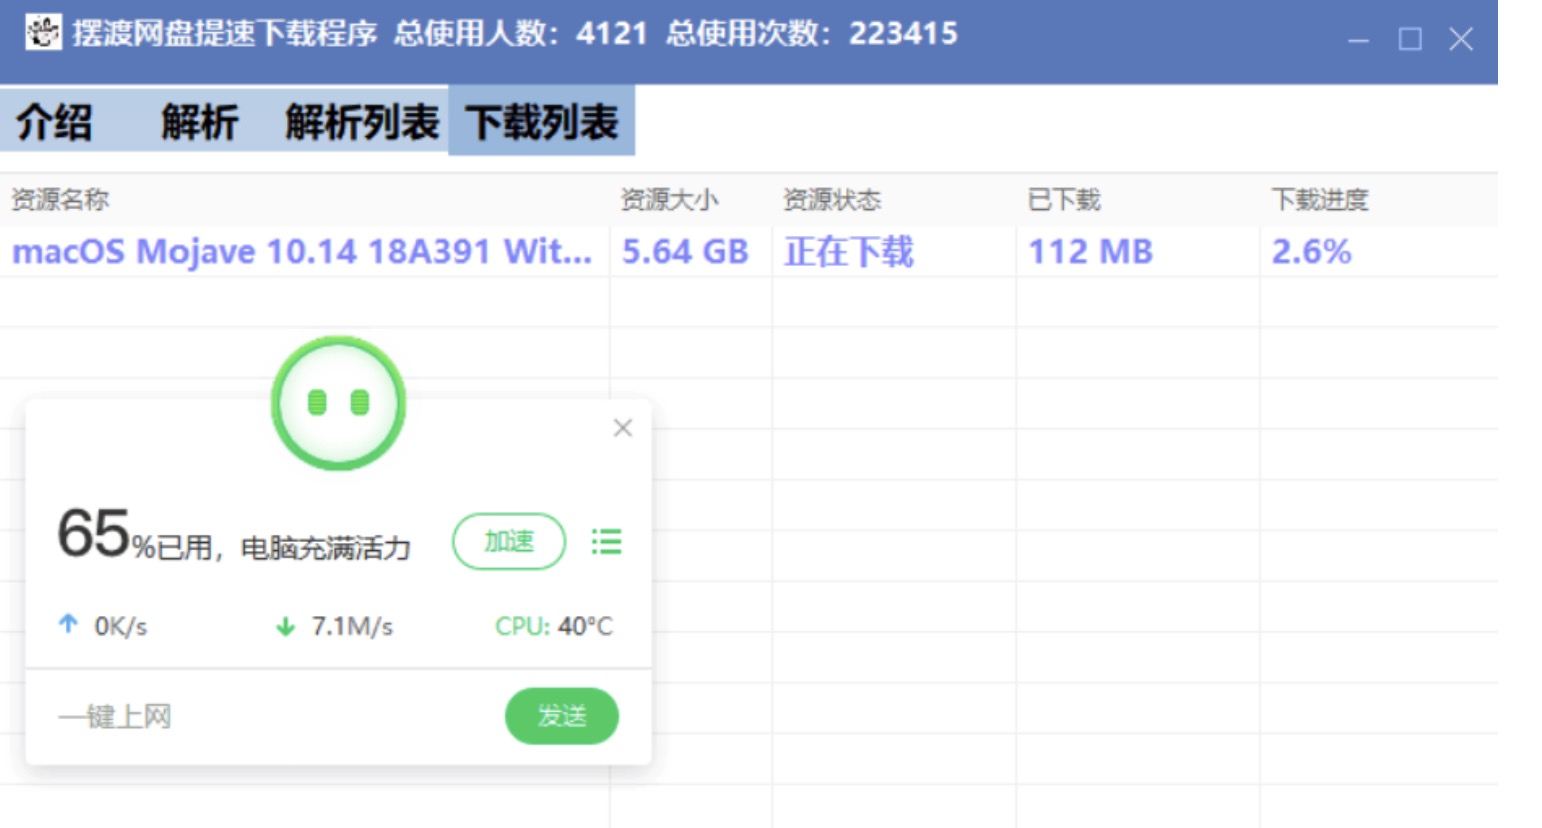The height and width of the screenshot is (828, 1542).
Task: Click the green download speed arrow
Action: click(x=285, y=626)
